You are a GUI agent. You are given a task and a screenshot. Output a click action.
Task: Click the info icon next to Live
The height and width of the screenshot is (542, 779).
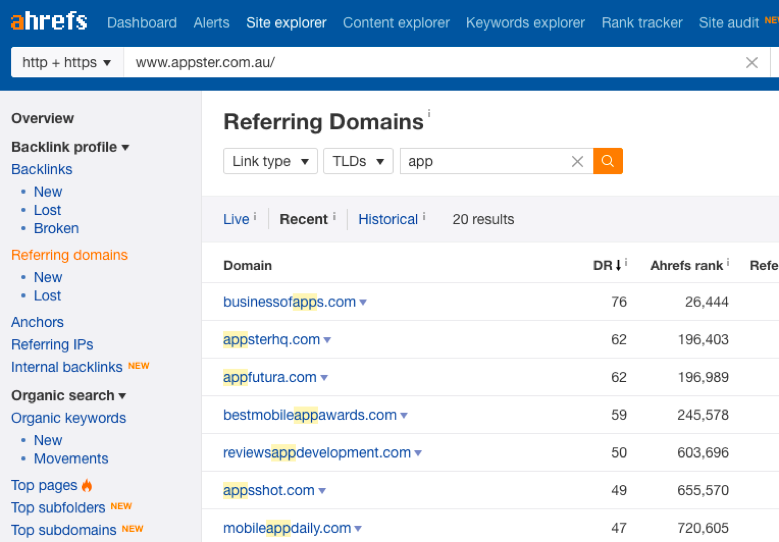[255, 216]
